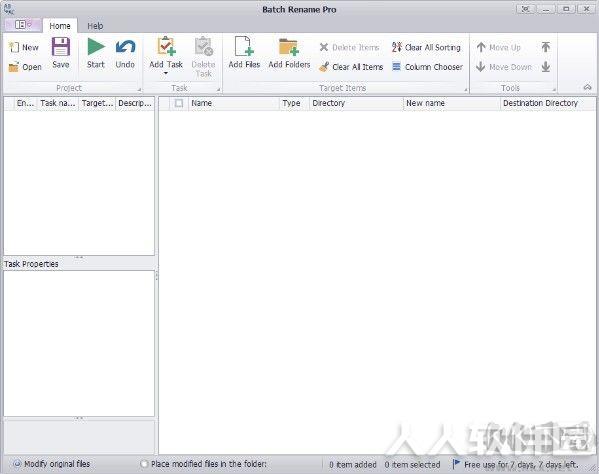Click the app icon in title bar
The width and height of the screenshot is (599, 474).
(x=9, y=8)
